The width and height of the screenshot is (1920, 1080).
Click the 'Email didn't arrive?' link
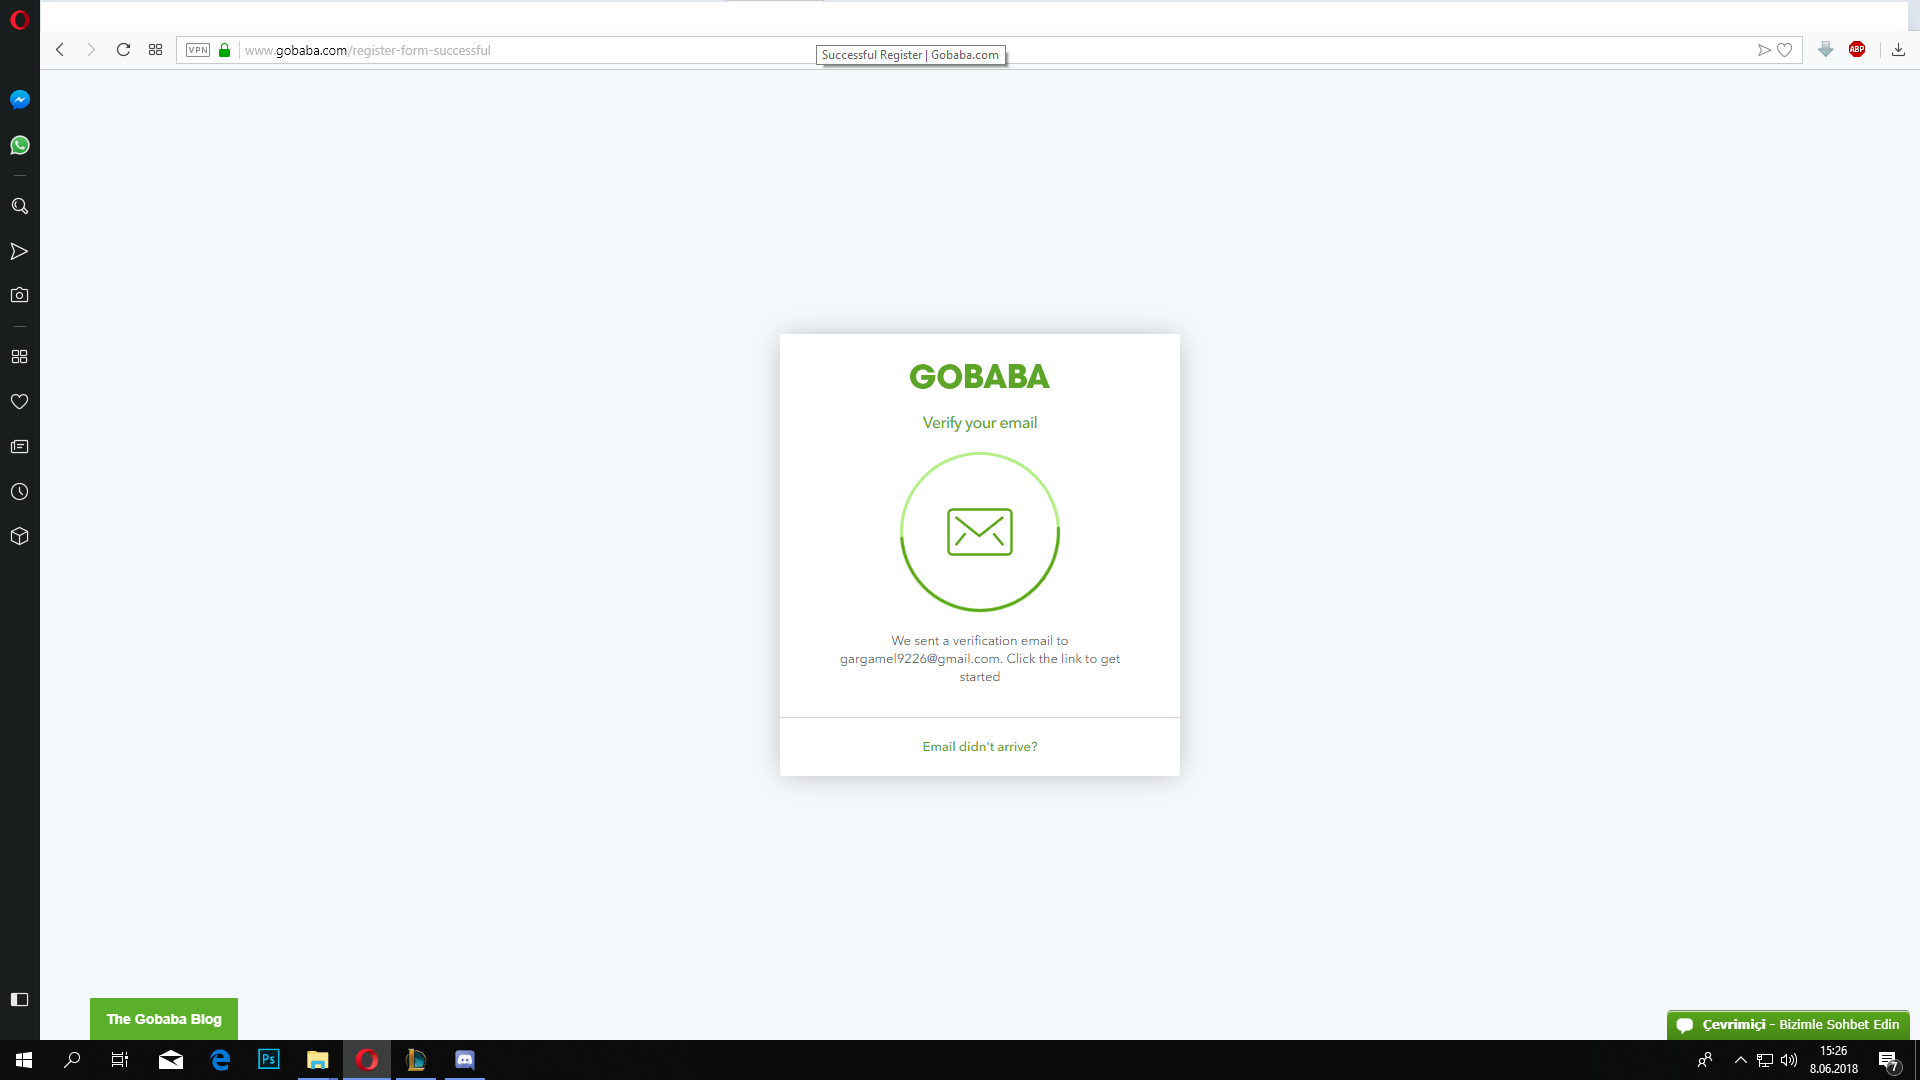click(x=979, y=746)
